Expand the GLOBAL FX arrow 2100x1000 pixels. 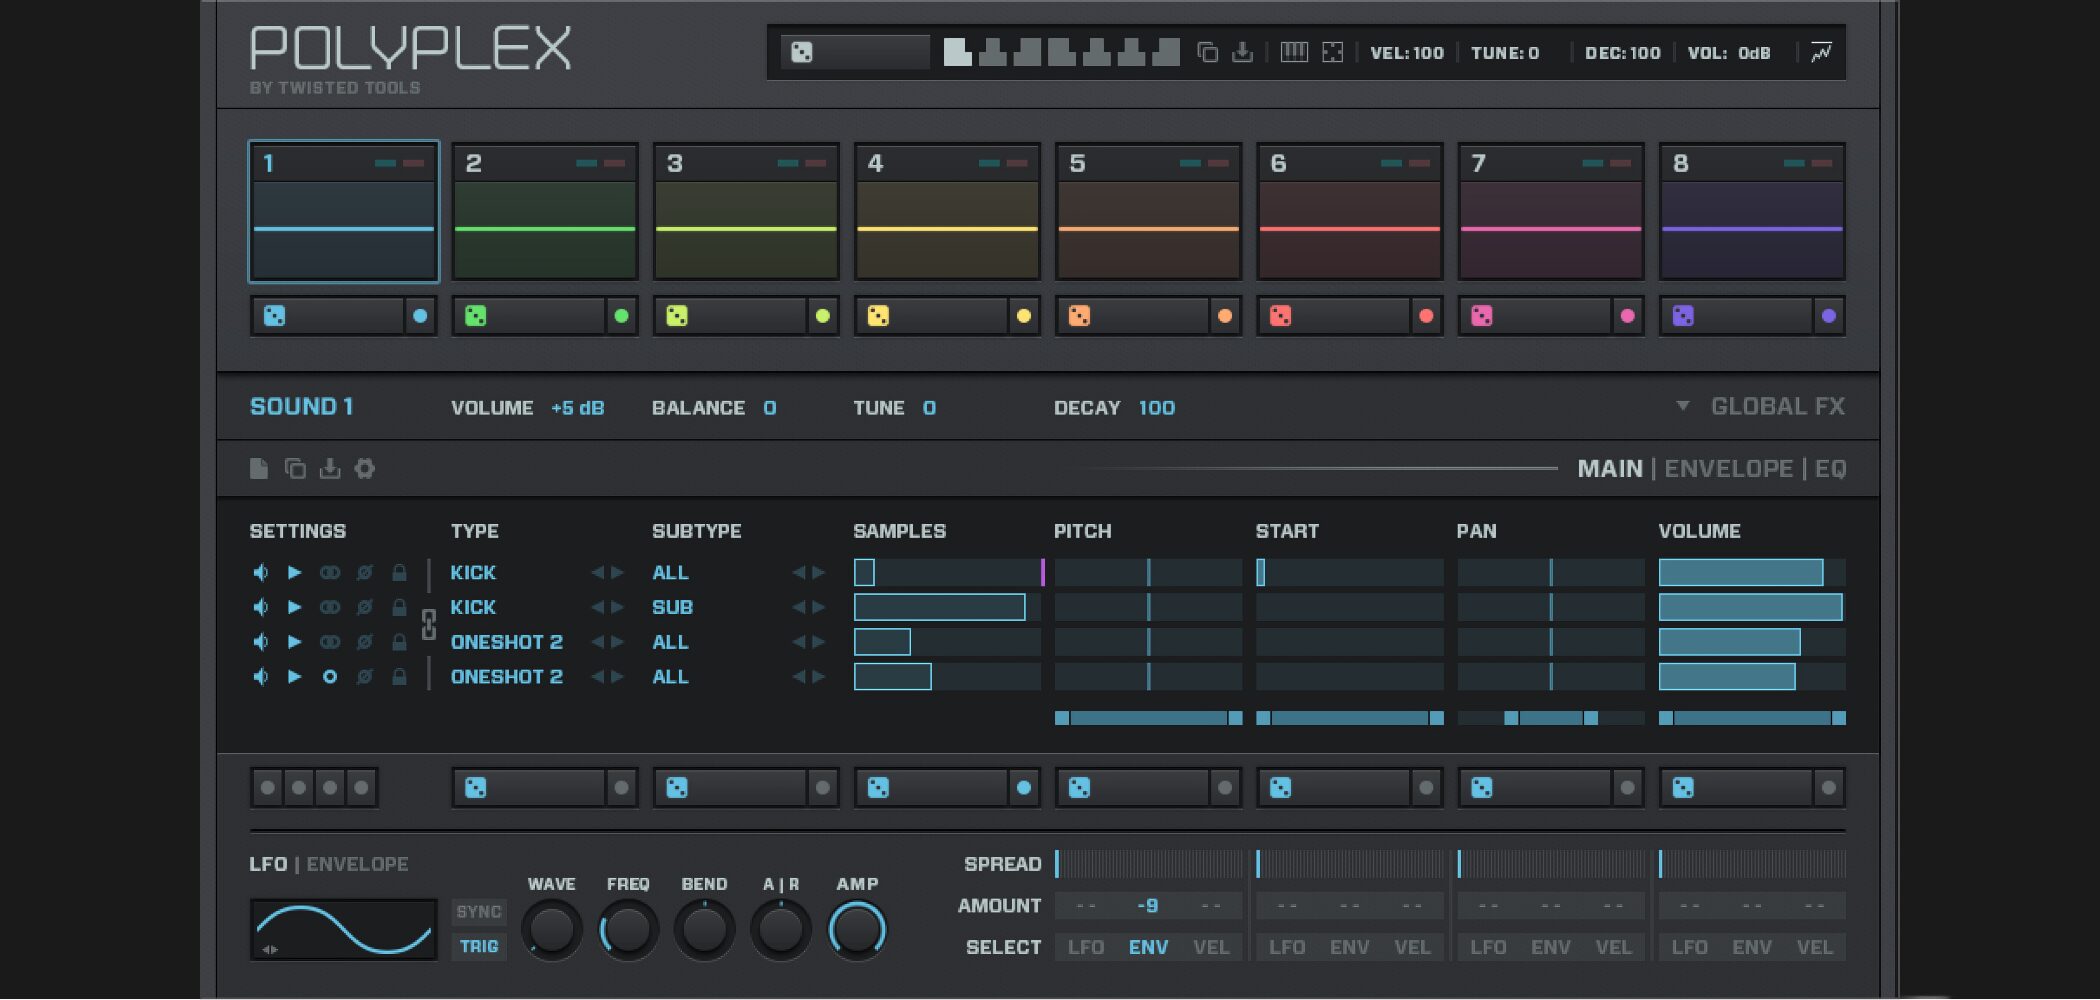coord(1683,406)
